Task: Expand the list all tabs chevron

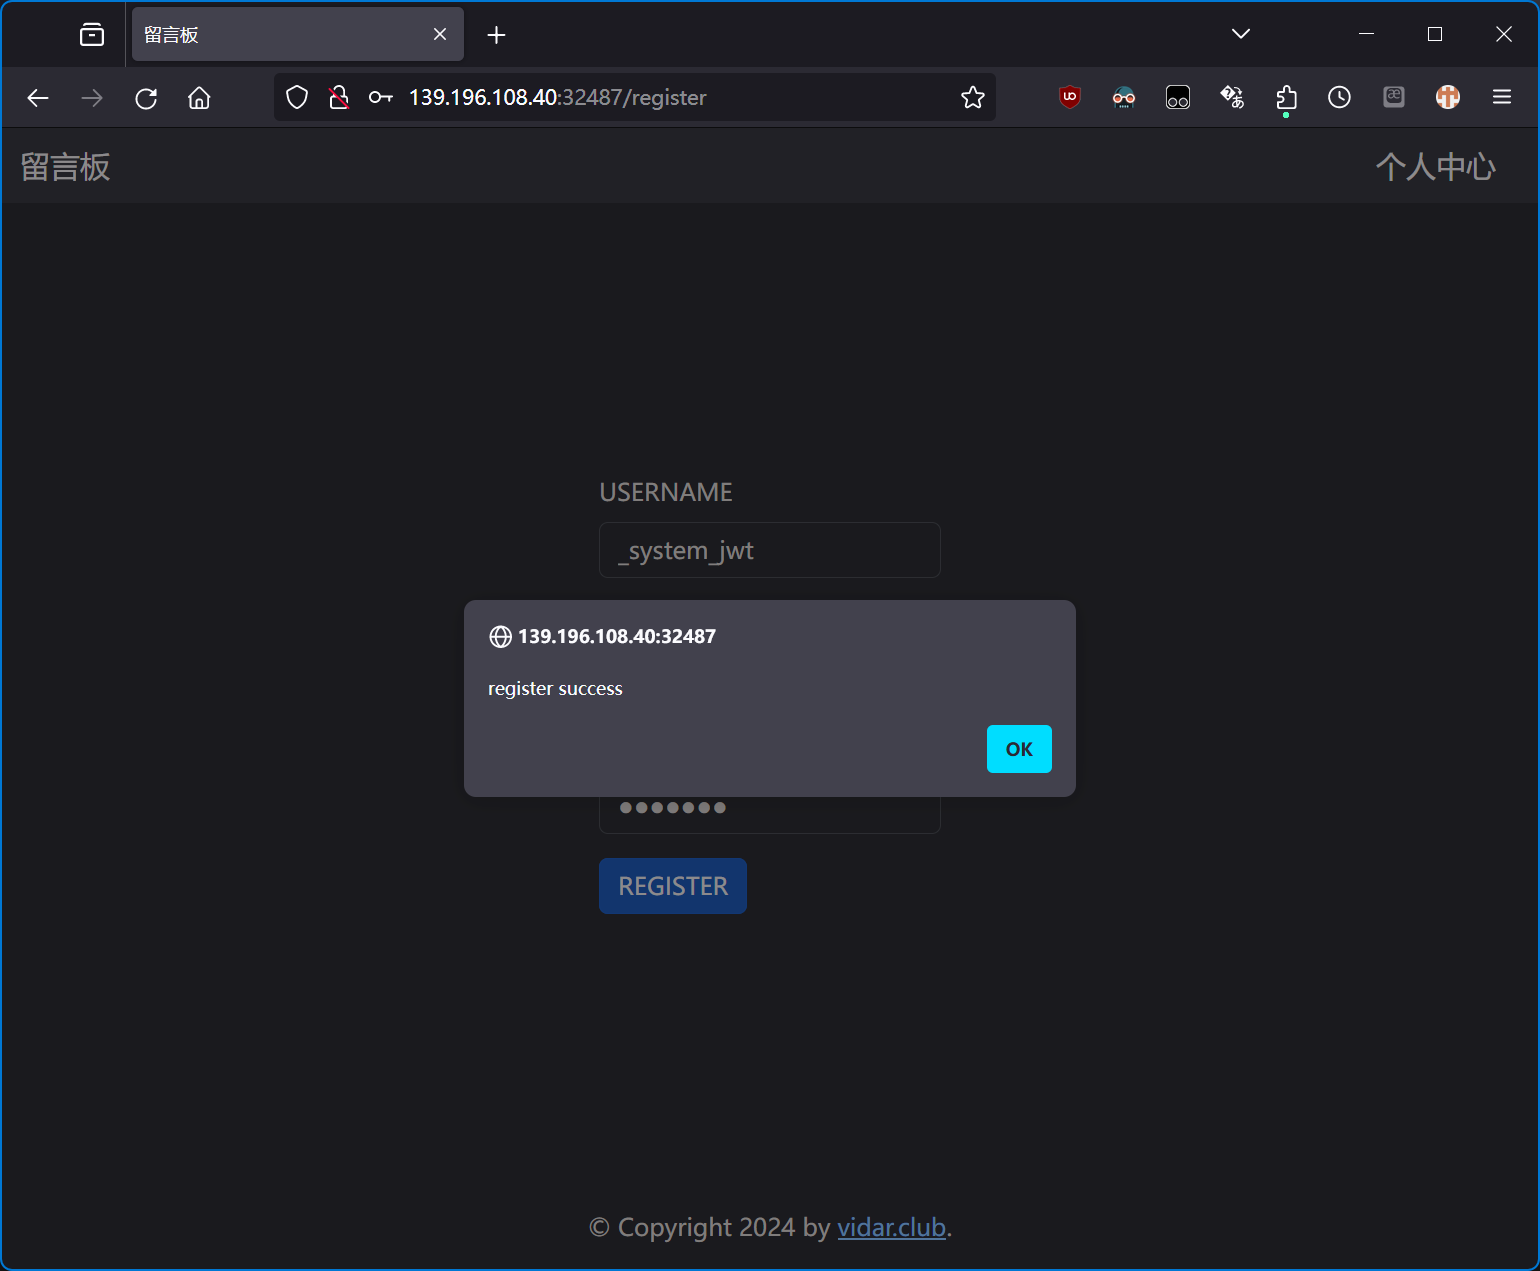Action: 1241,34
